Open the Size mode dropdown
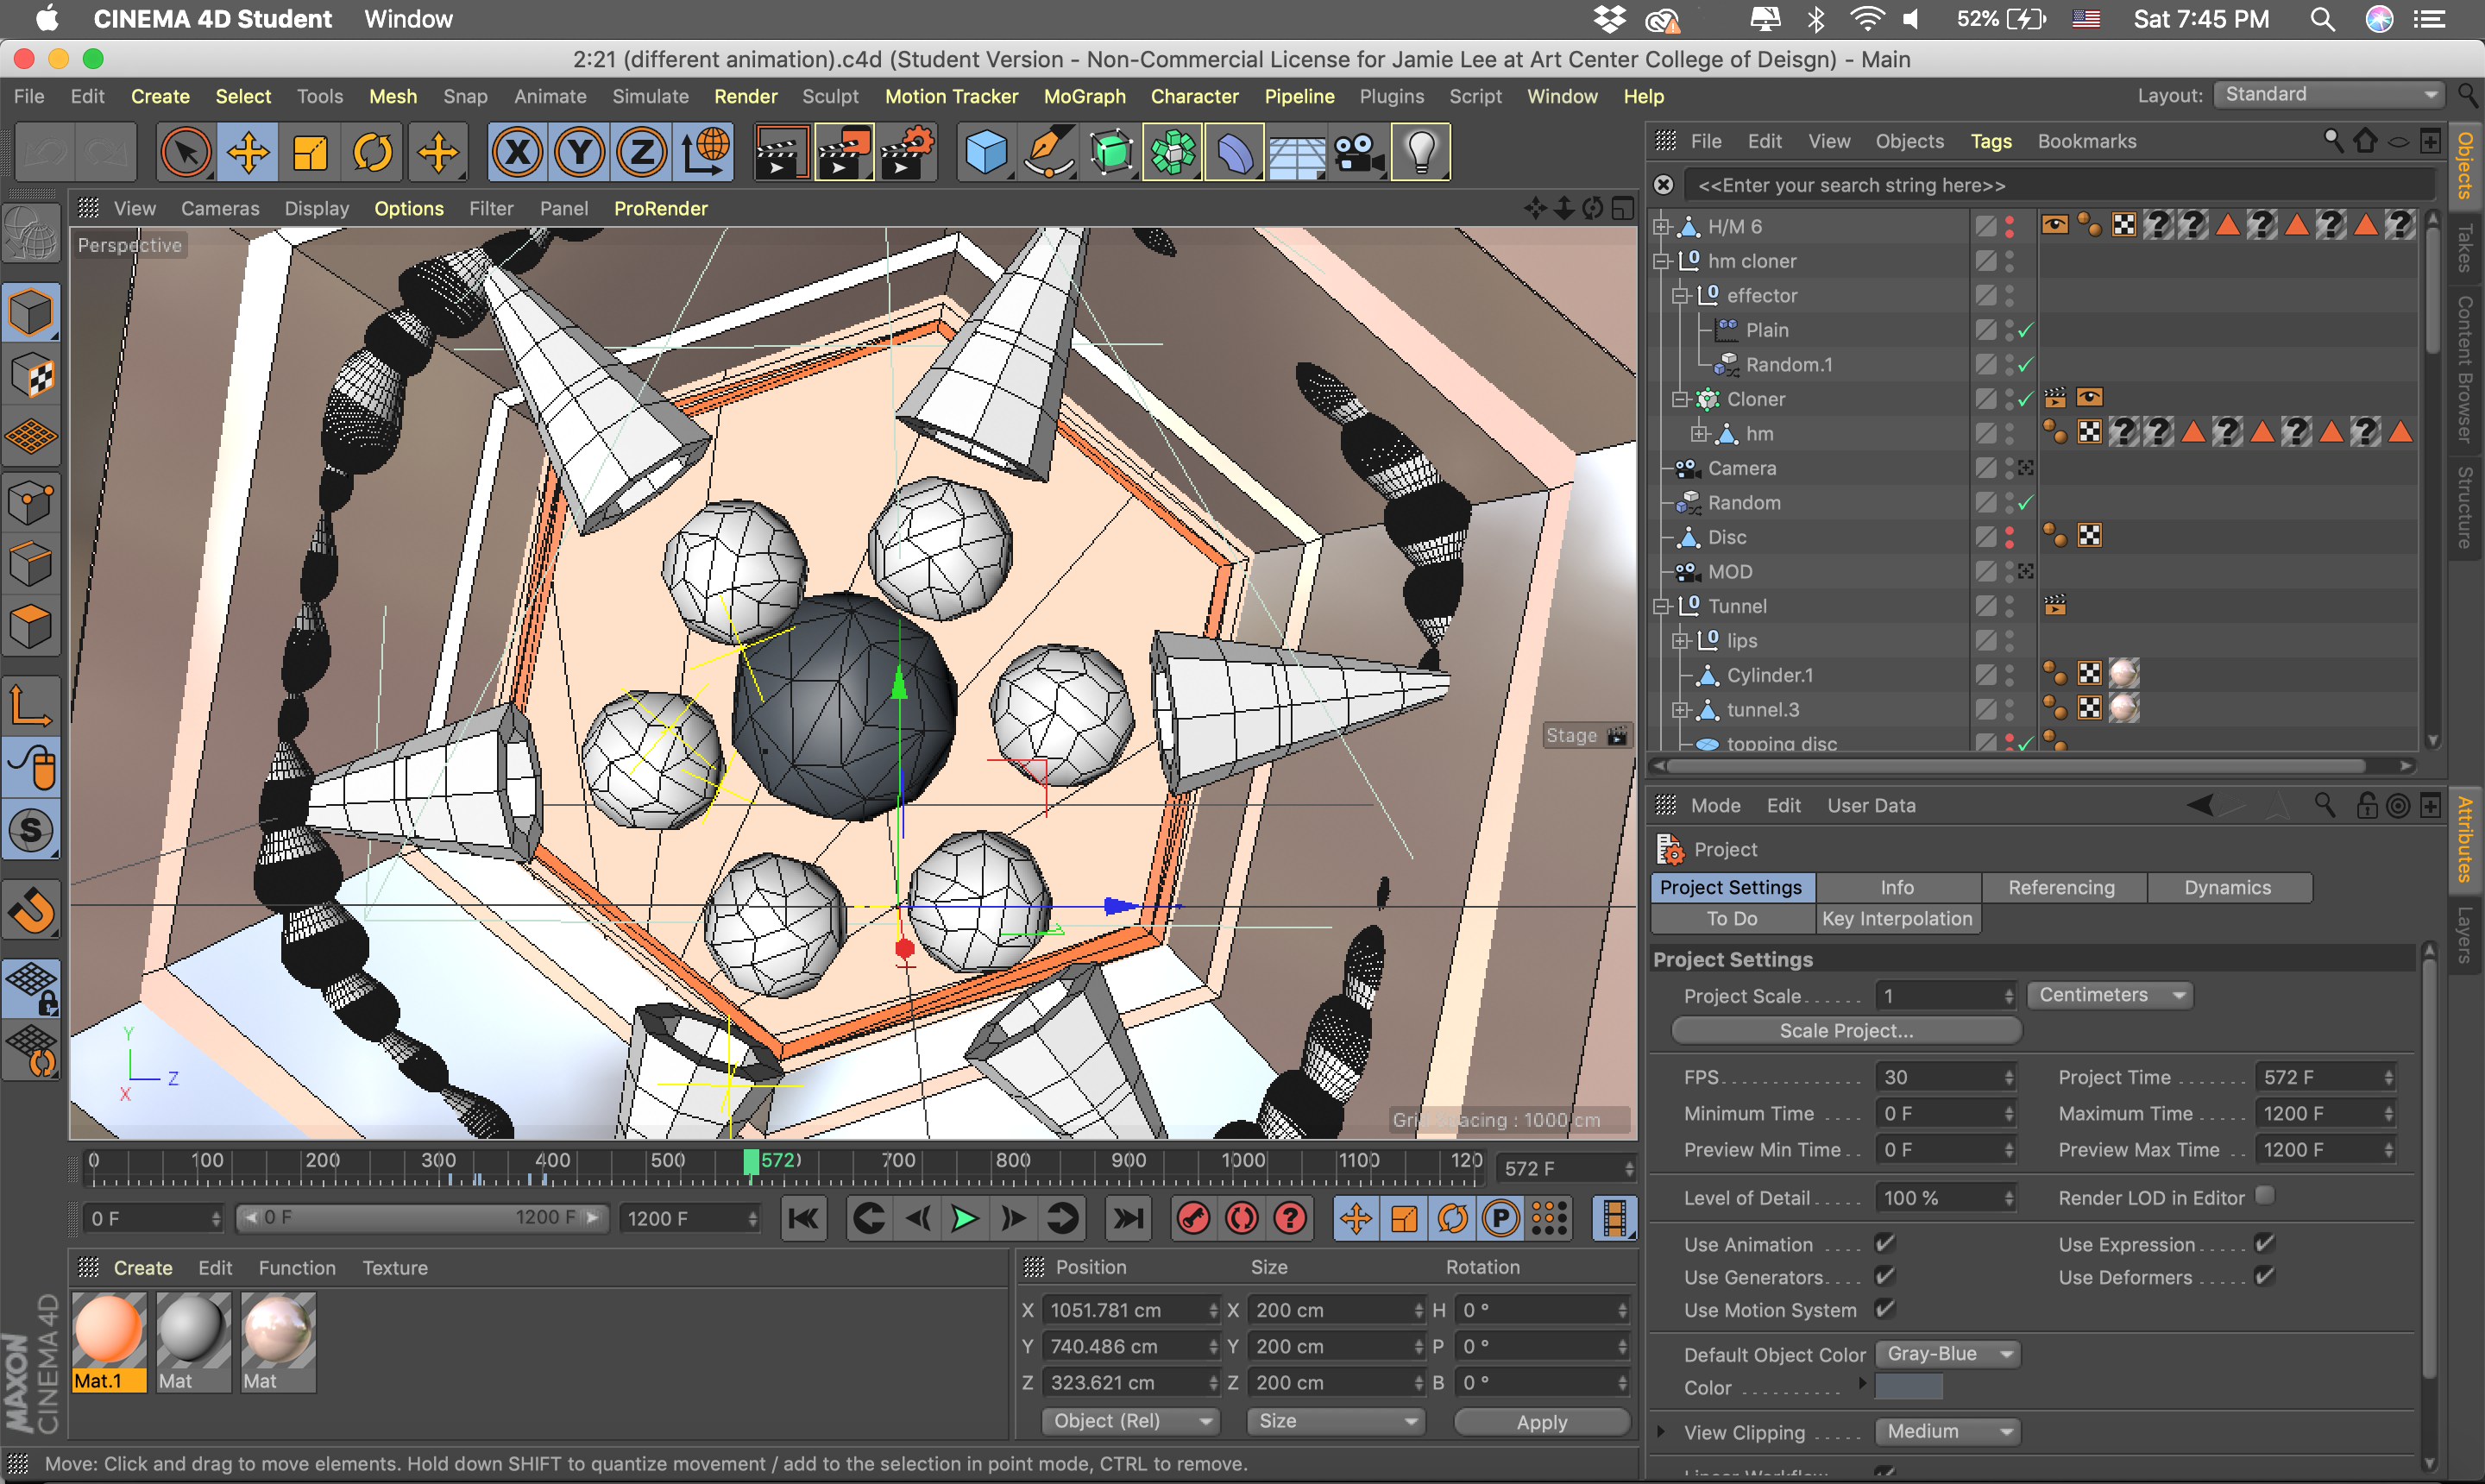This screenshot has width=2485, height=1484. (x=1336, y=1421)
